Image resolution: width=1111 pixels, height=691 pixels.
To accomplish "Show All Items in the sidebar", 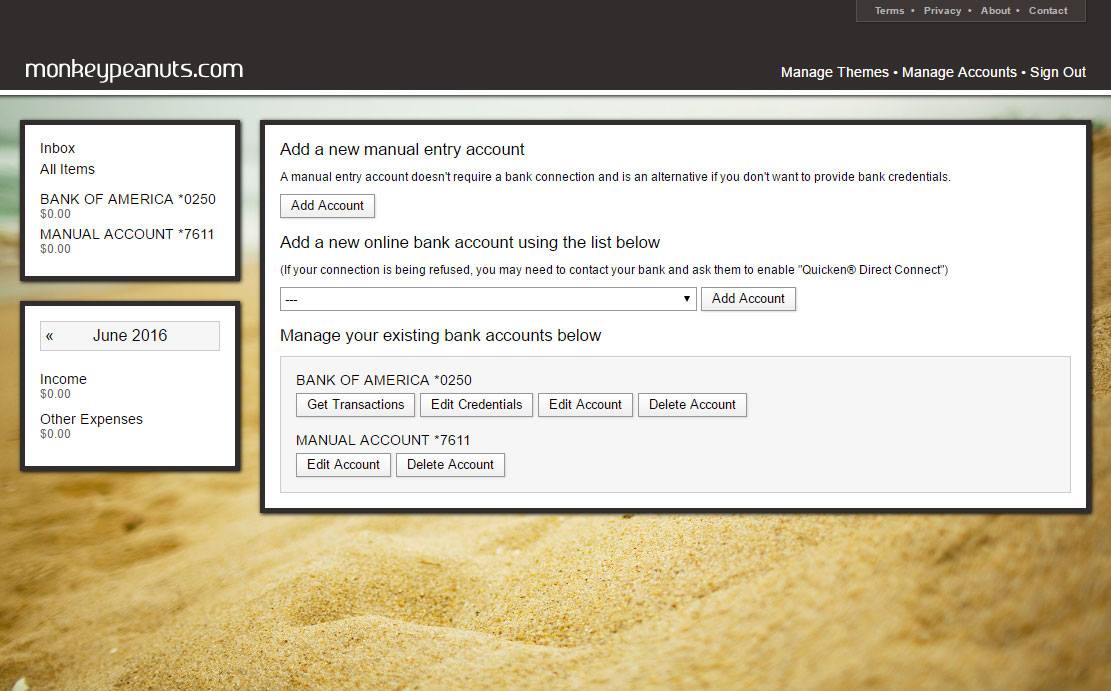I will click(67, 169).
